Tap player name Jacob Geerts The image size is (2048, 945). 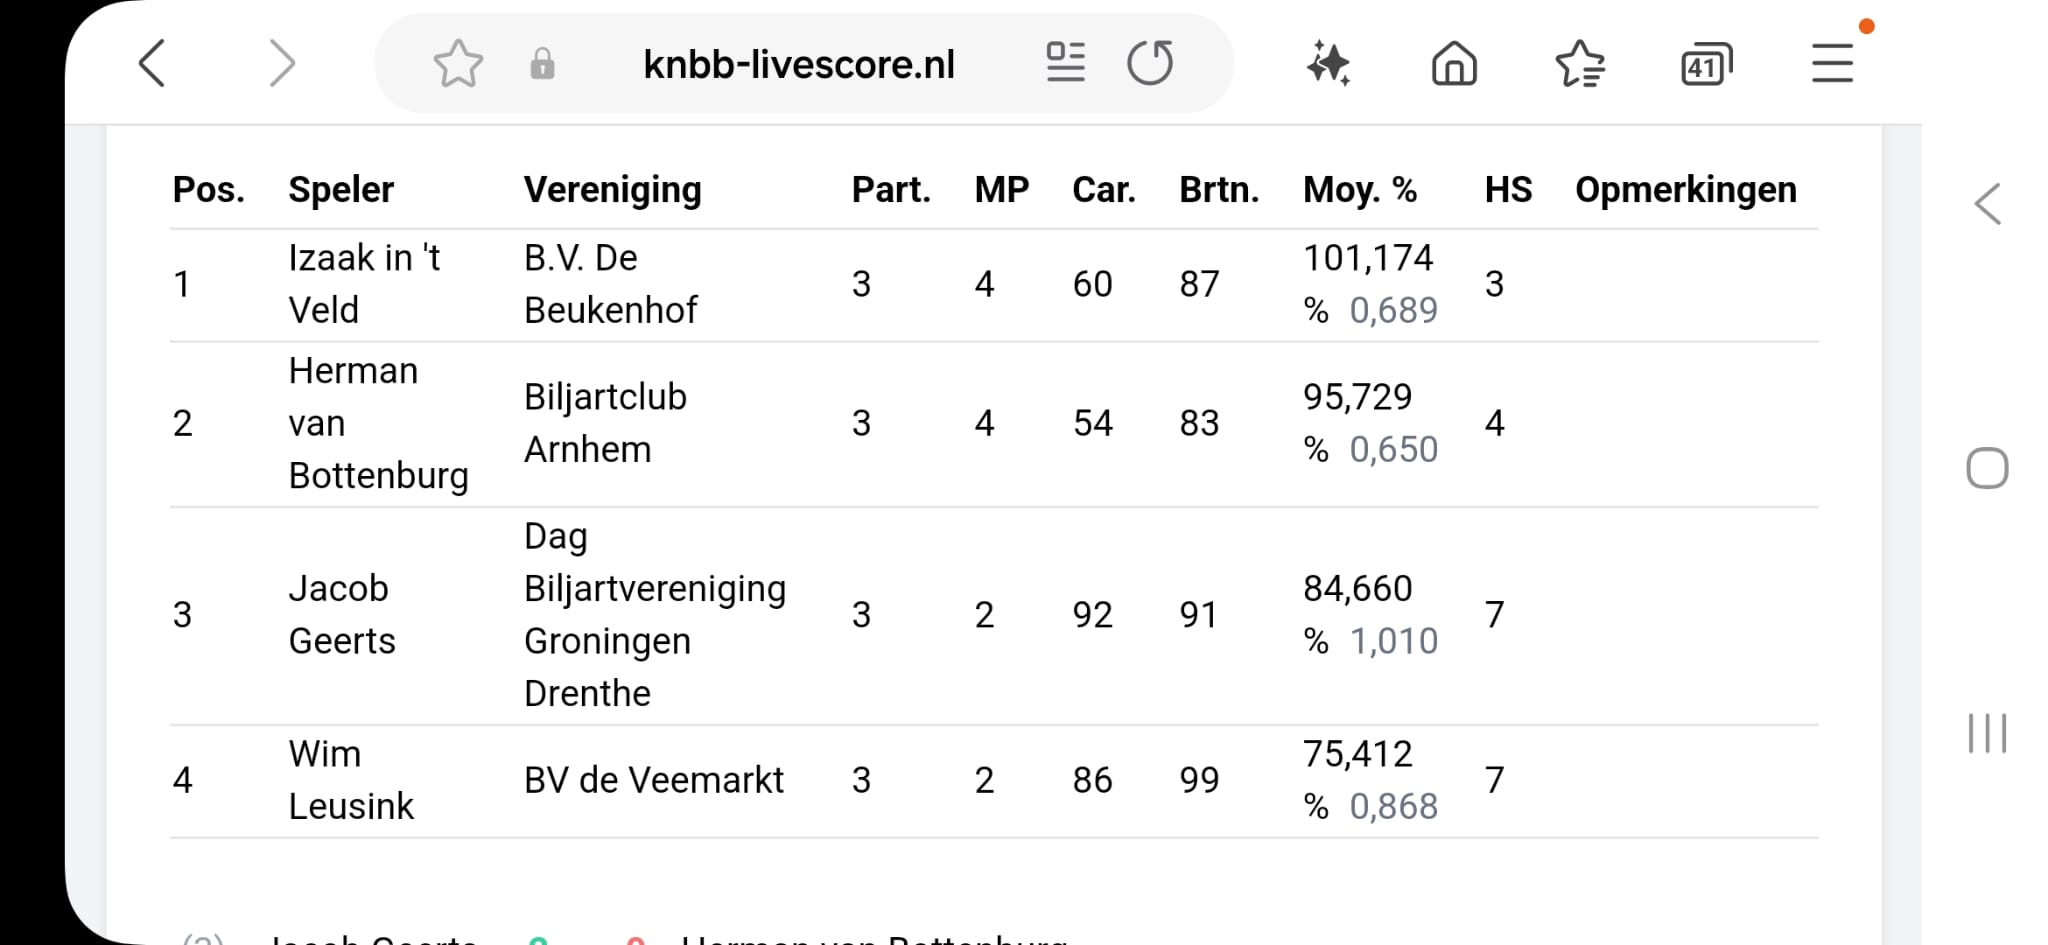pos(342,615)
